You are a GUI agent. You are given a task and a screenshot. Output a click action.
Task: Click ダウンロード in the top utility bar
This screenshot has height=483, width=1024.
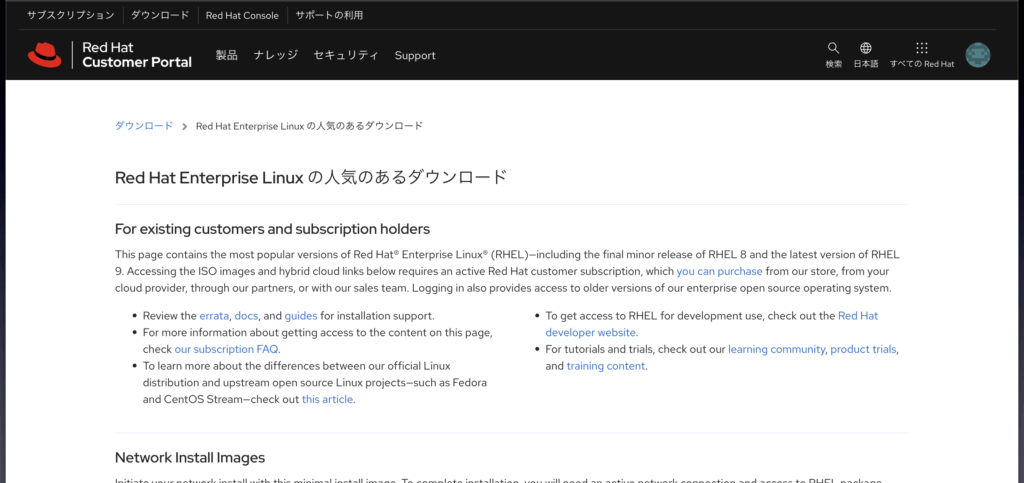158,15
